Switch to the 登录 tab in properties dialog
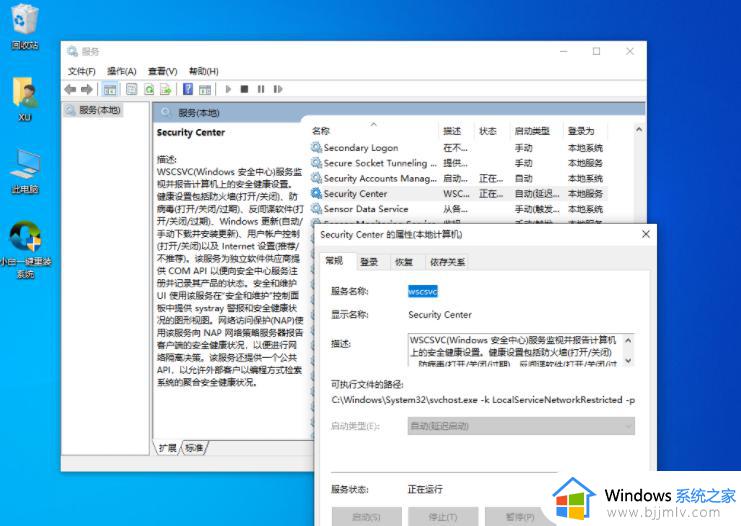The width and height of the screenshot is (741, 526). click(x=369, y=262)
